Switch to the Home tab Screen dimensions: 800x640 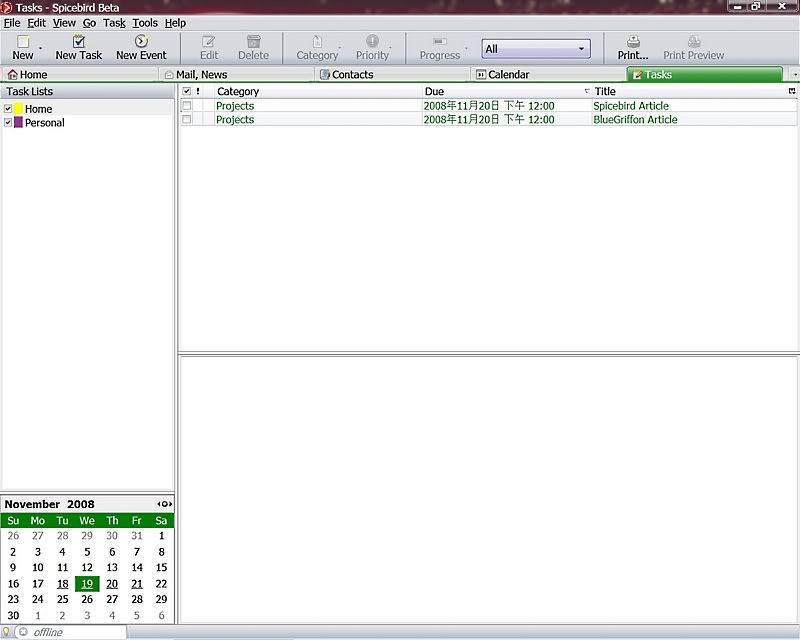79,75
